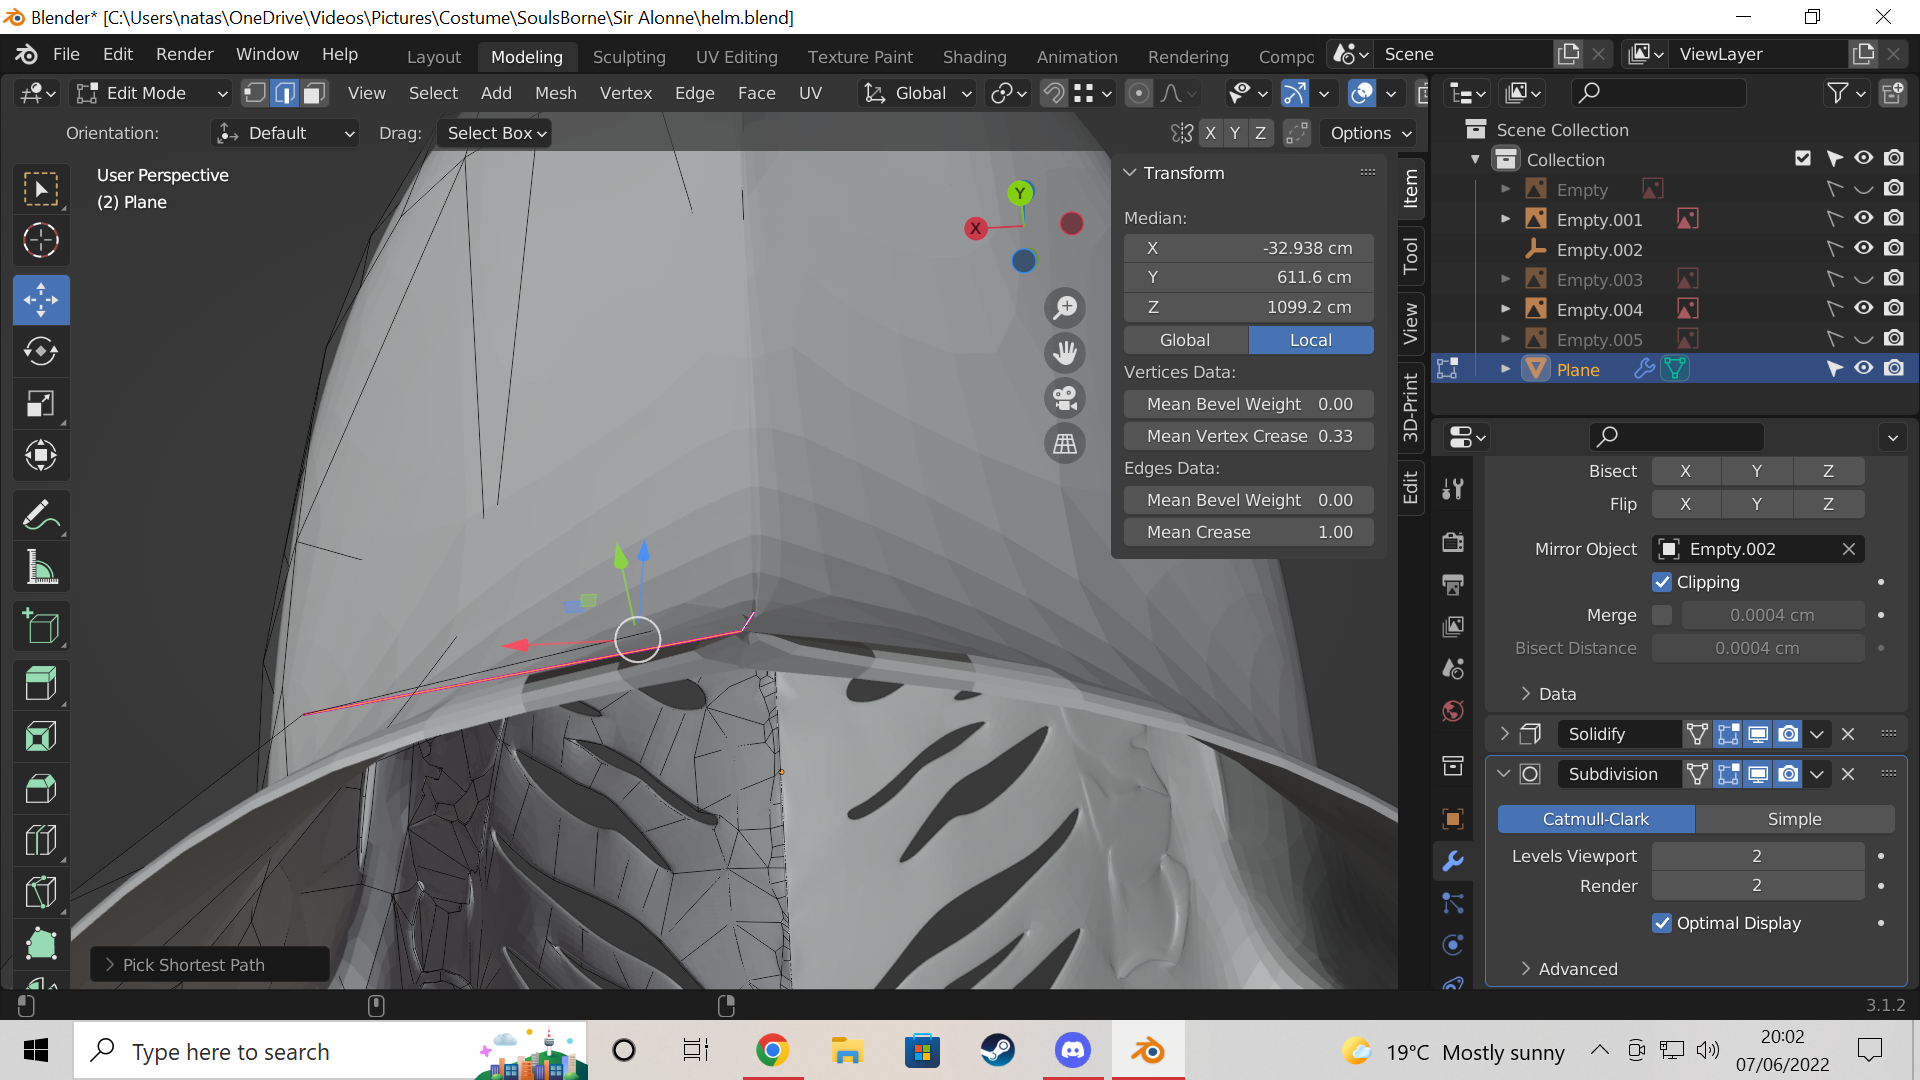
Task: Open the Select Box drag dropdown
Action: 495,133
